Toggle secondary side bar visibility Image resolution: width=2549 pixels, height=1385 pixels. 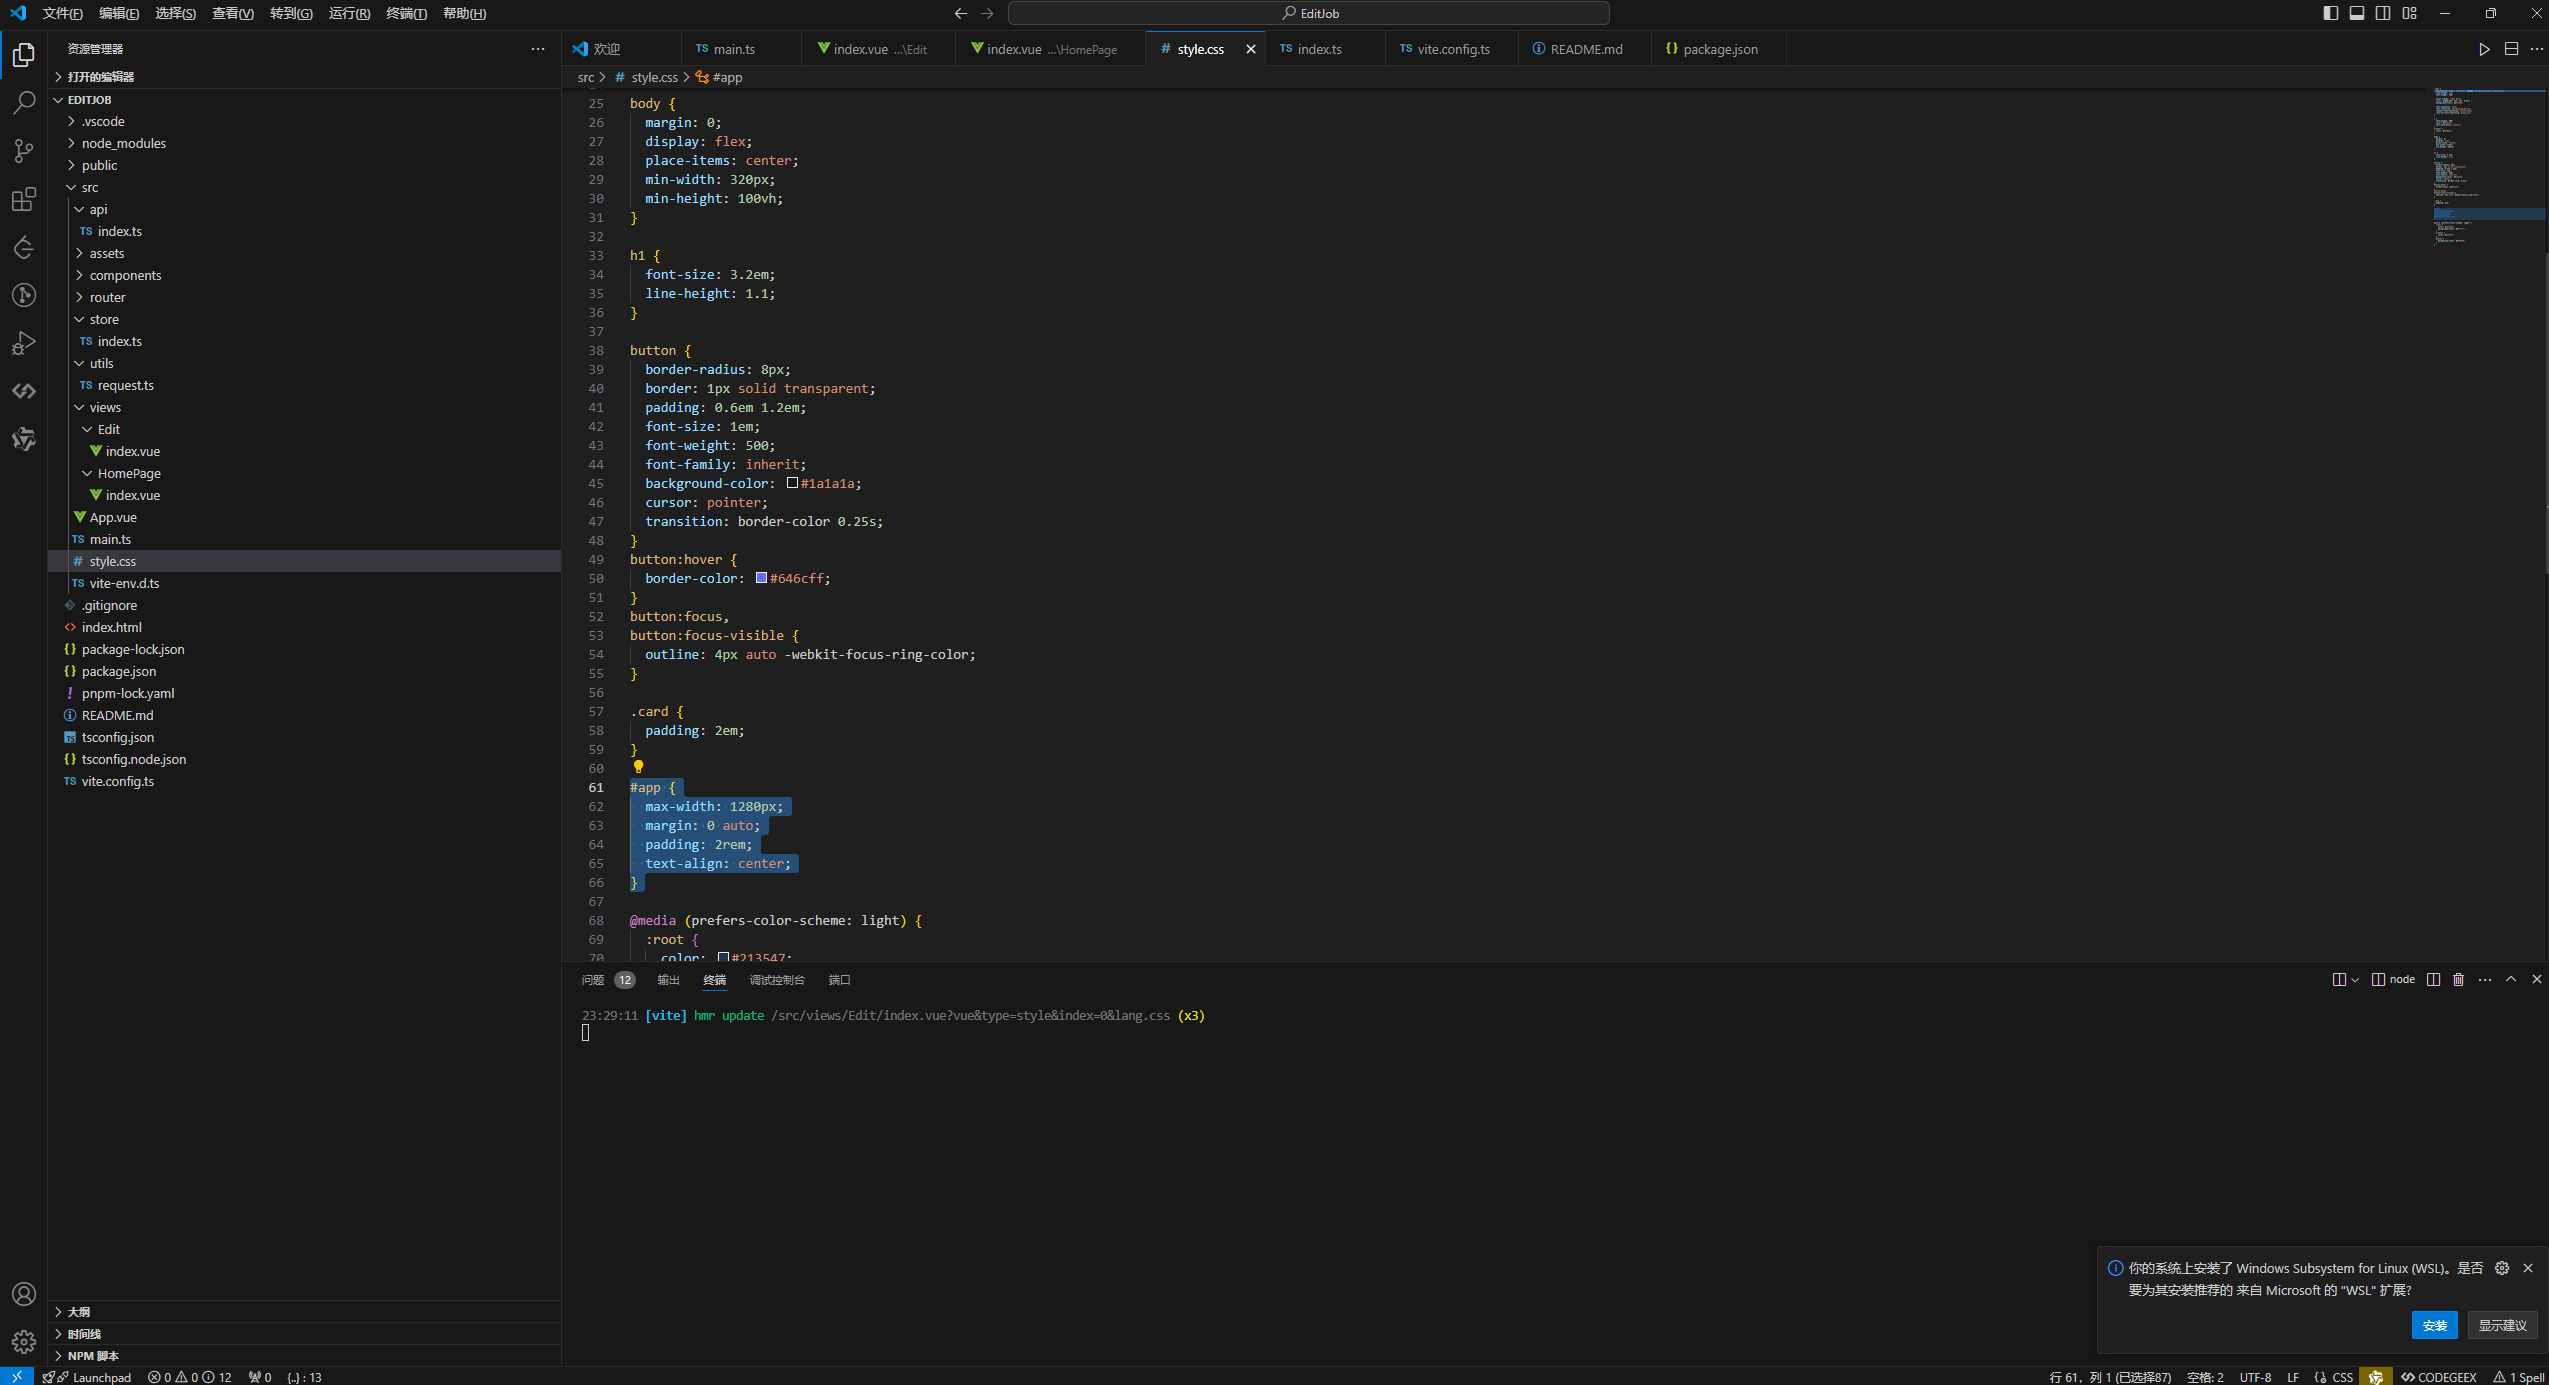[2383, 13]
